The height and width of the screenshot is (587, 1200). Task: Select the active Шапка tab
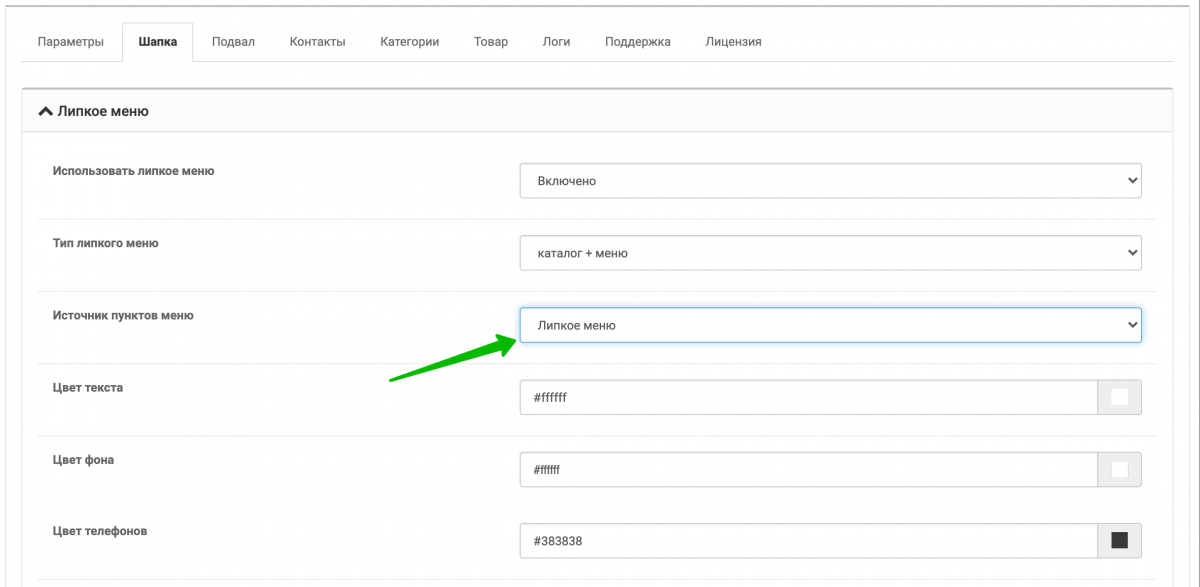pos(158,42)
